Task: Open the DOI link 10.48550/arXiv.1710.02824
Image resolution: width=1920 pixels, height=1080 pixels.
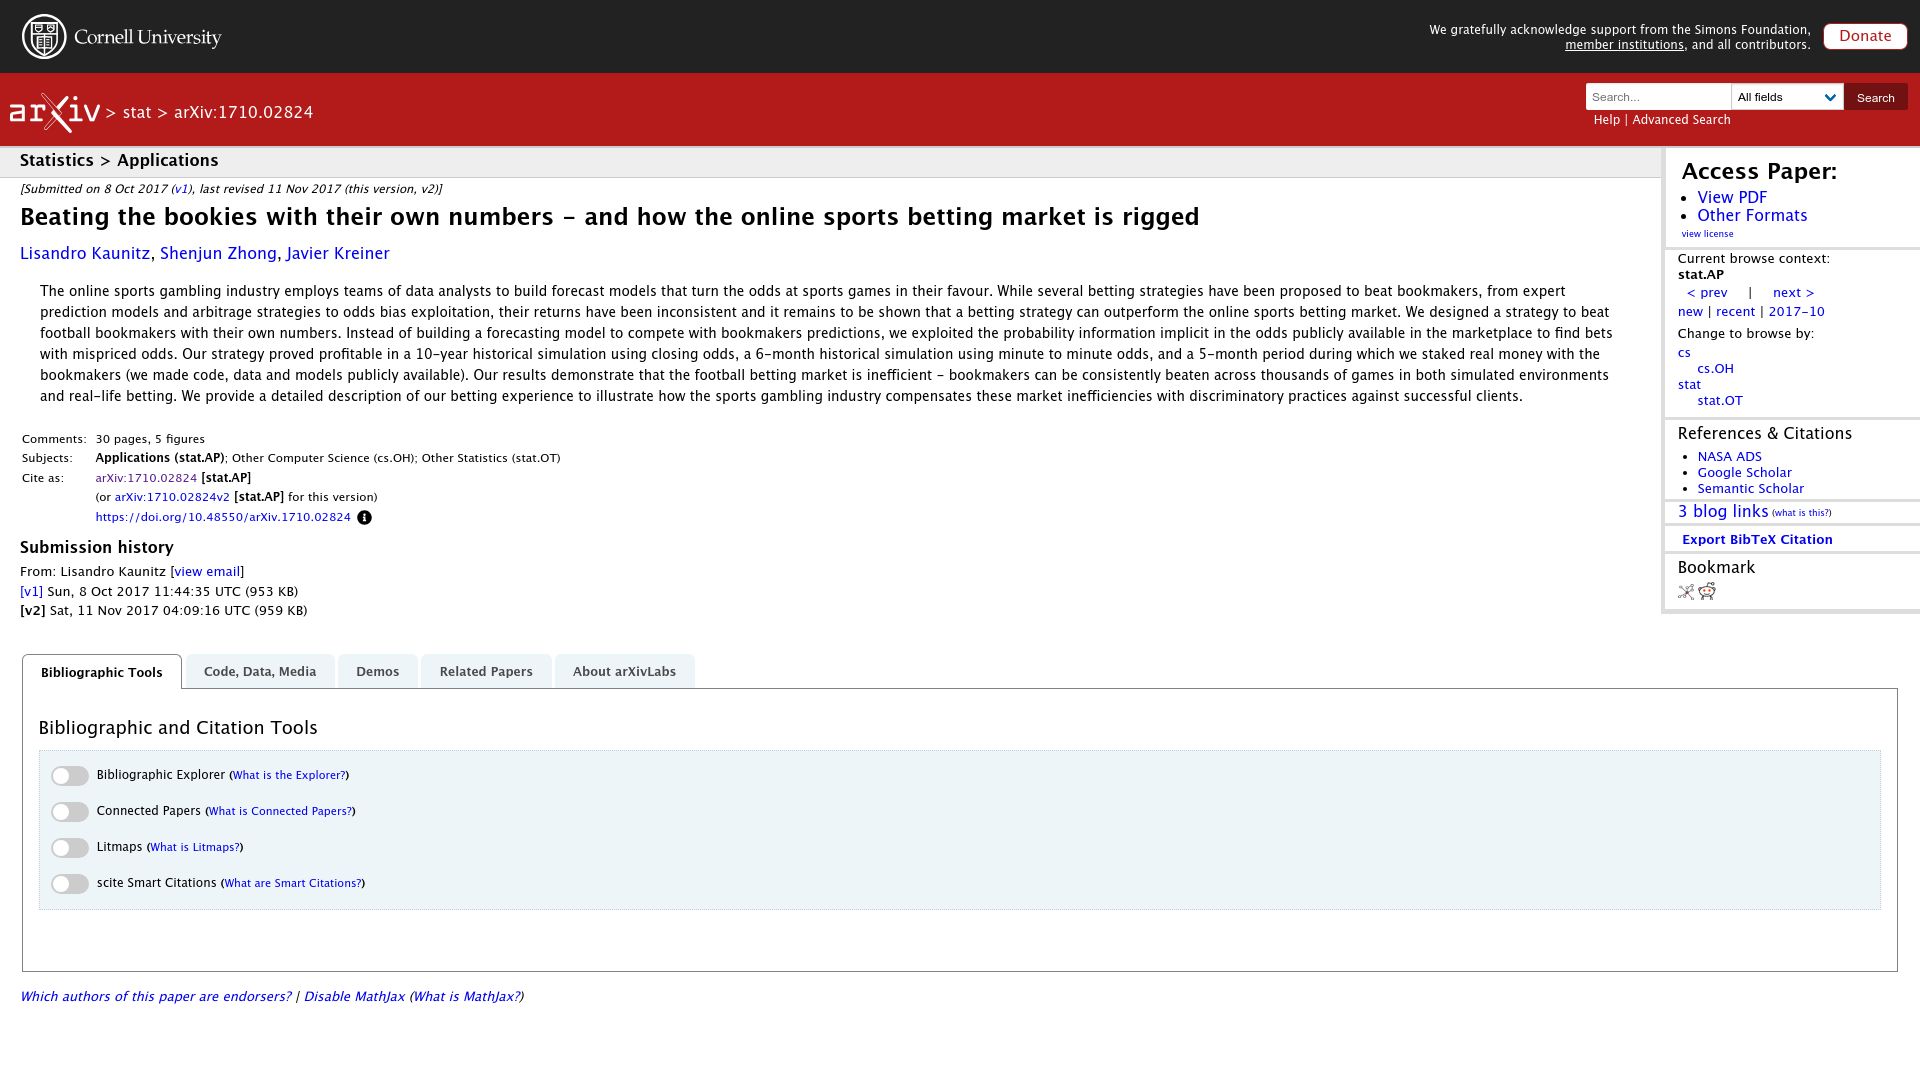Action: click(x=223, y=518)
